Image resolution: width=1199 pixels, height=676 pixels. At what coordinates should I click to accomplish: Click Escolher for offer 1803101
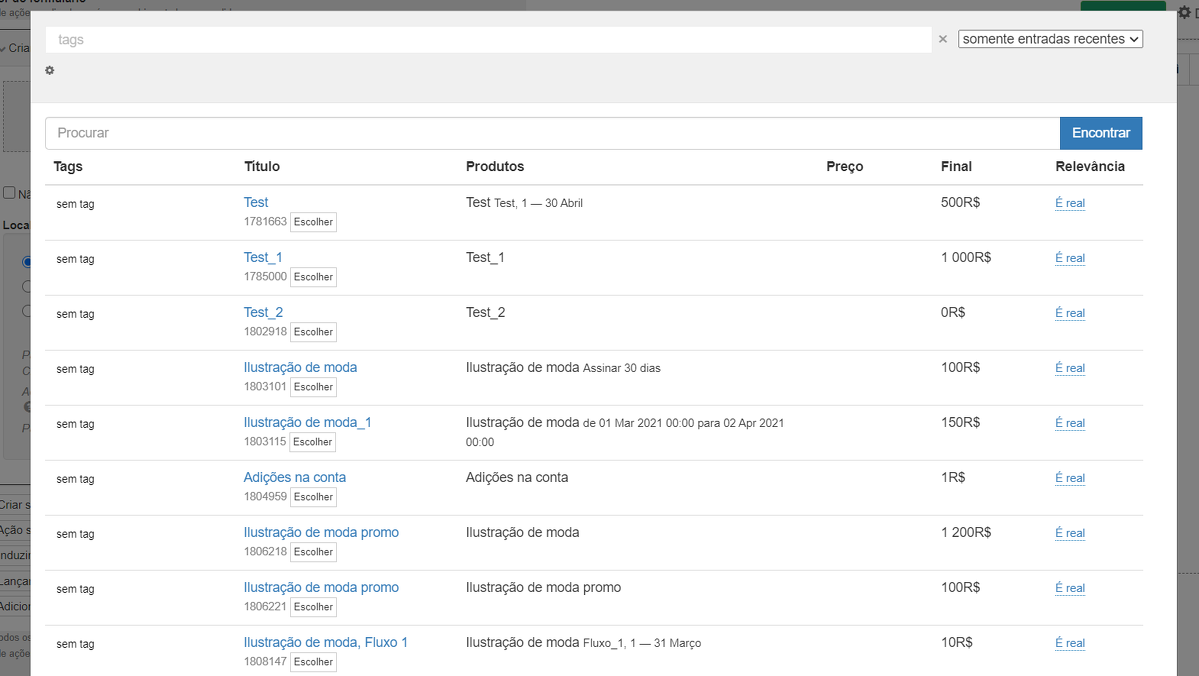point(313,387)
